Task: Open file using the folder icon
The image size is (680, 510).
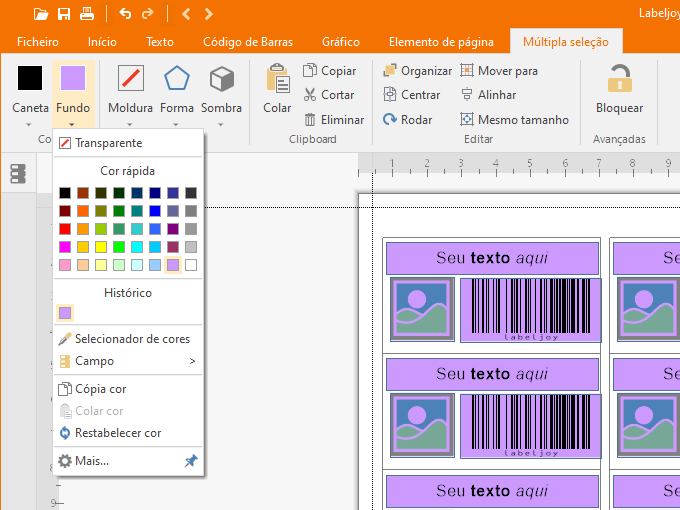Action: click(41, 14)
